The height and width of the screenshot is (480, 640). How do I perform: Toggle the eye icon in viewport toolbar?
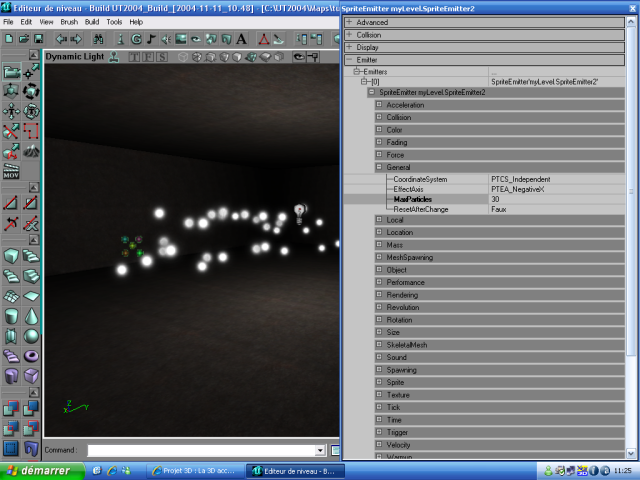tap(299, 57)
